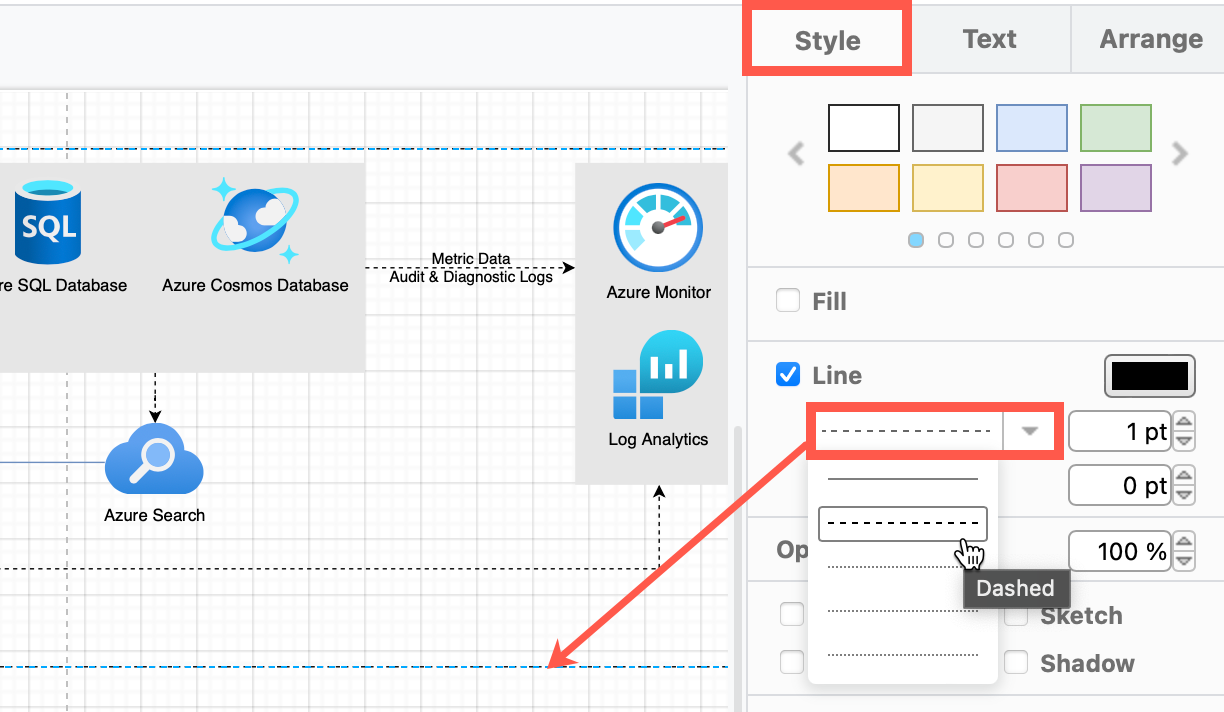Enable the Fill checkbox
The width and height of the screenshot is (1224, 712).
pos(788,300)
